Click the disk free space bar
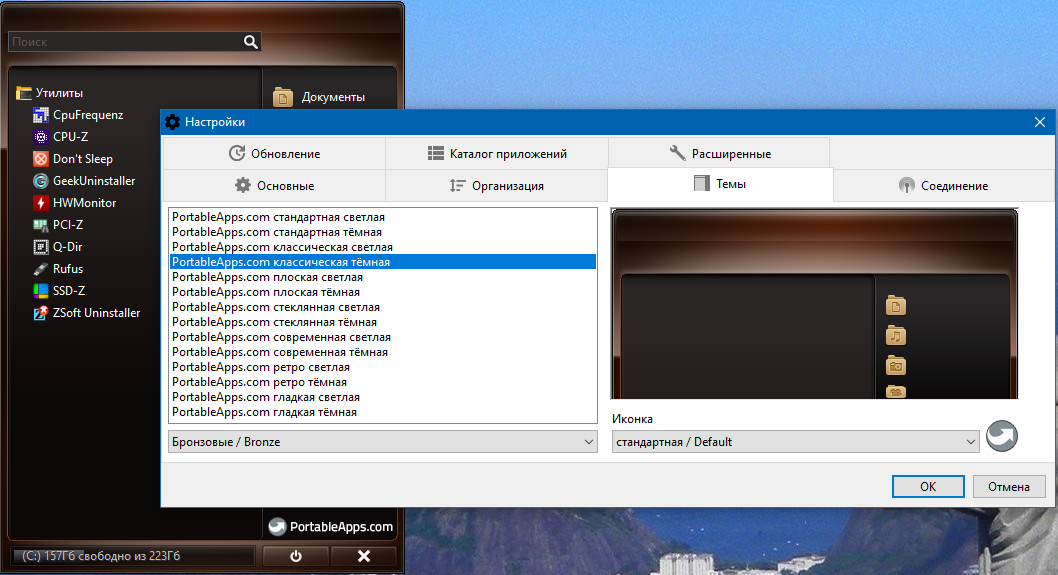 tap(133, 556)
